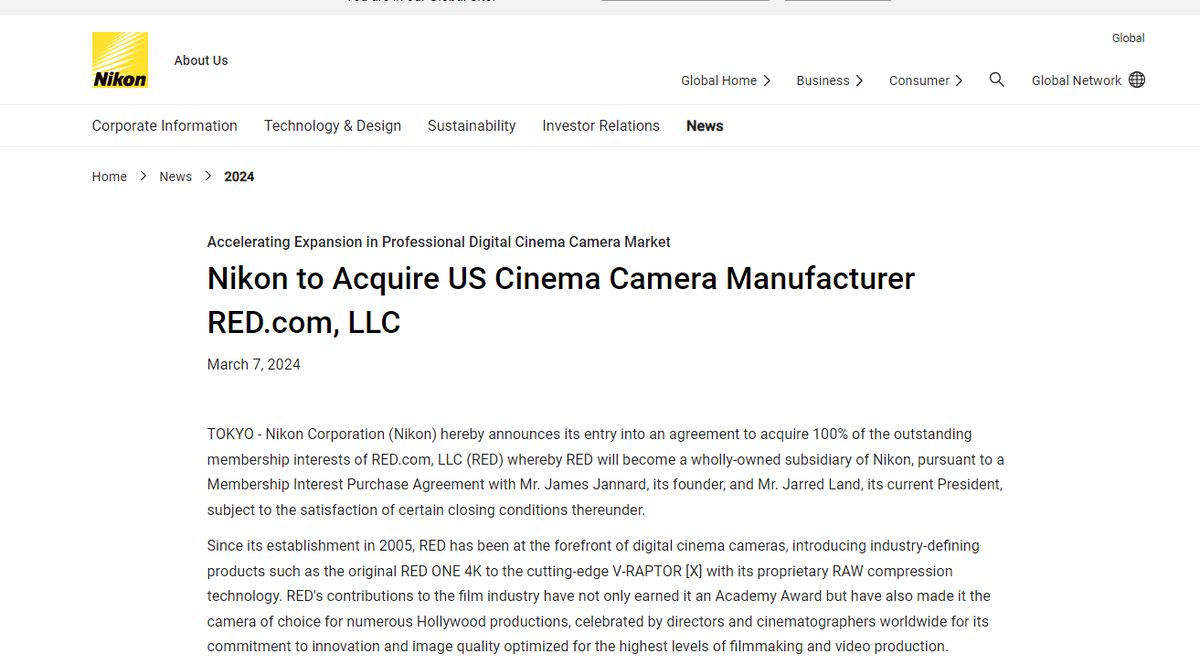Click the subtitle 'Accelerating Expansion in Professional Digital Cinema'

pos(439,242)
